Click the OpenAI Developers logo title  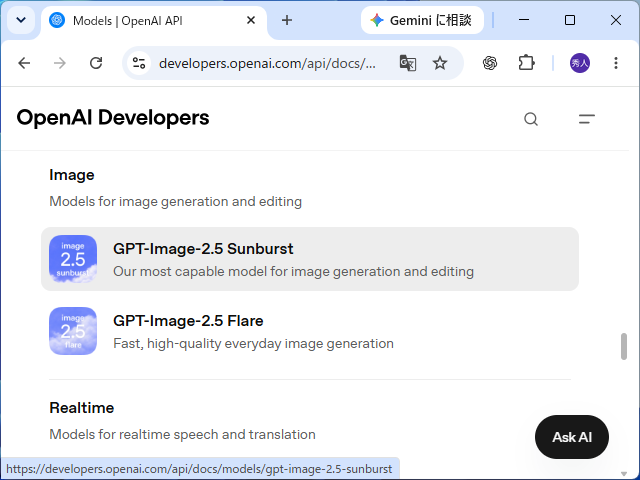coord(113,118)
